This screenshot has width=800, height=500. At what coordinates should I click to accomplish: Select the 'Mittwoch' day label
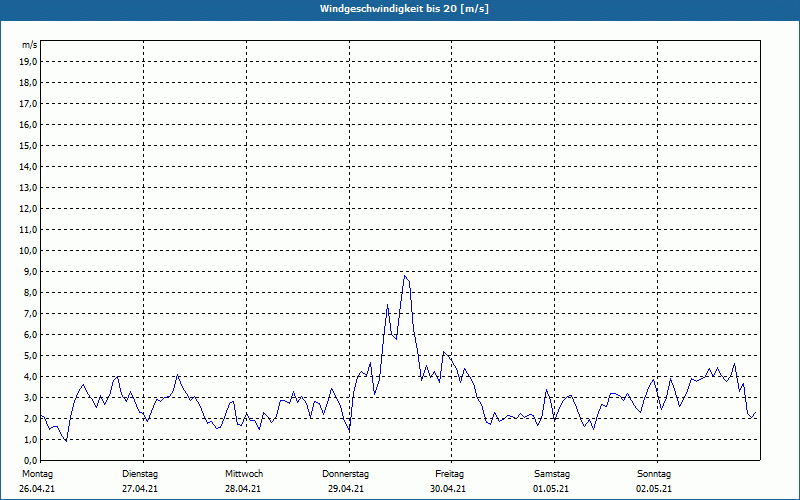click(244, 474)
